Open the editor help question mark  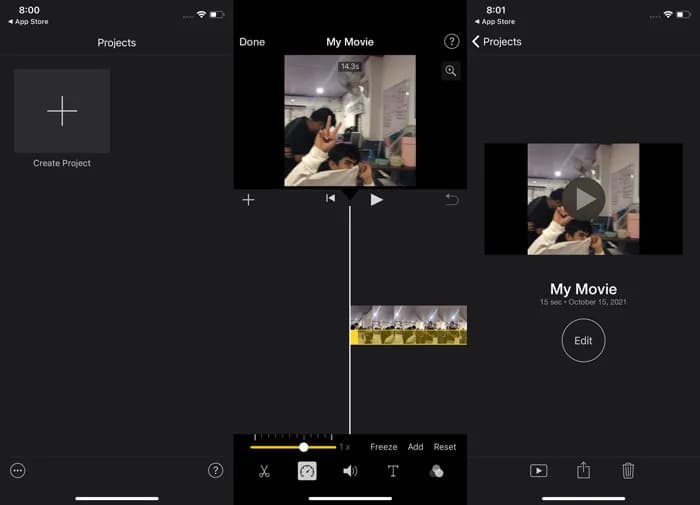[451, 42]
